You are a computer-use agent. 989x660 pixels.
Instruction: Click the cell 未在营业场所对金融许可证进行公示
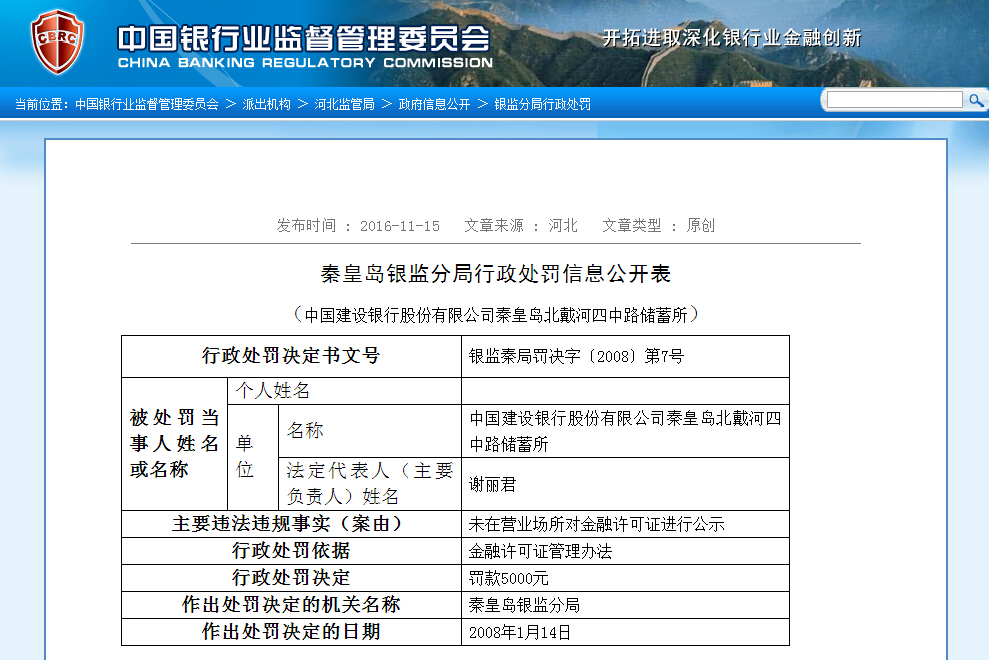pos(626,524)
